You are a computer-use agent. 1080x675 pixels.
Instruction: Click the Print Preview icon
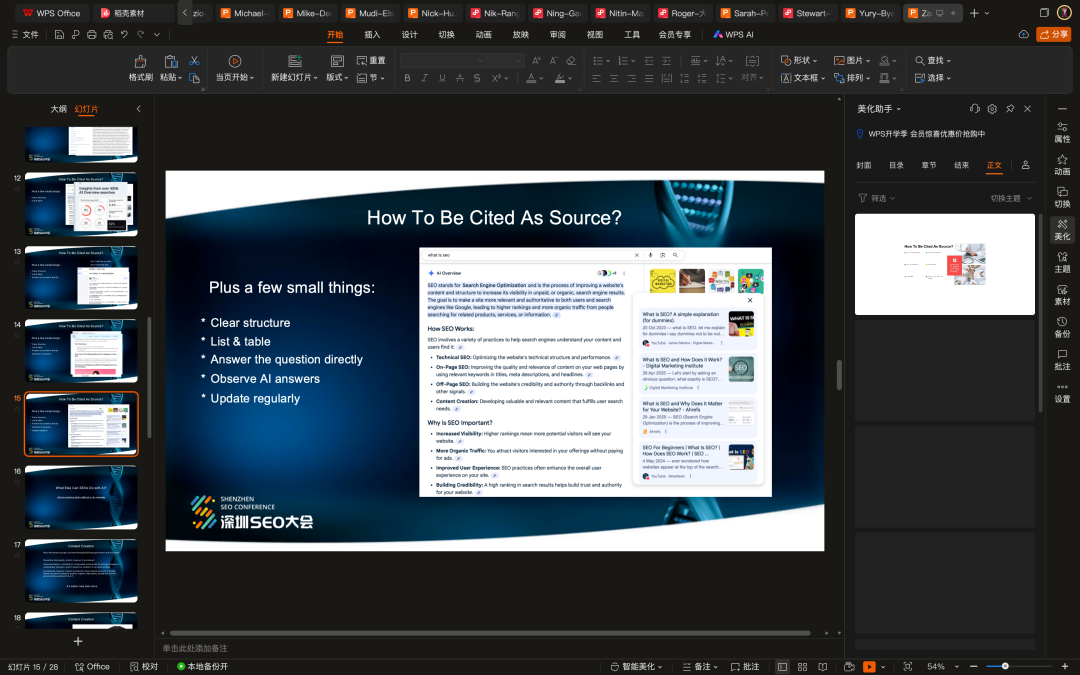point(108,34)
